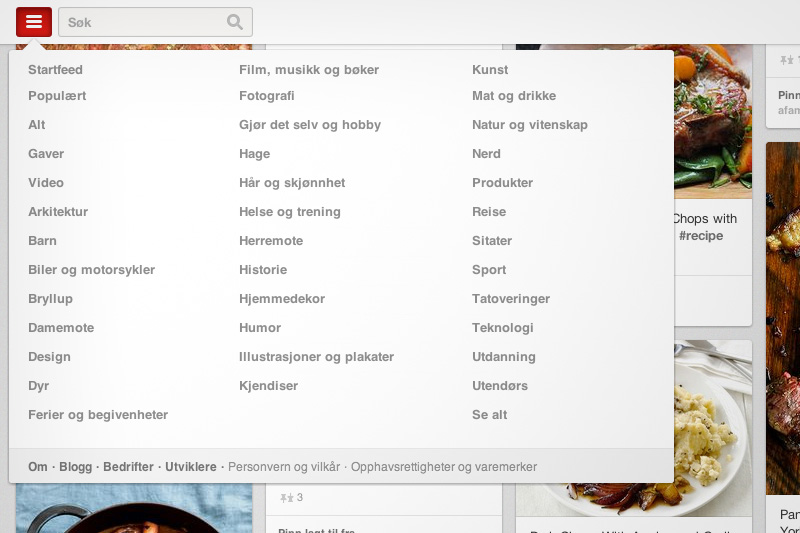This screenshot has width=800, height=533.
Task: Select the Video category
Action: click(46, 183)
